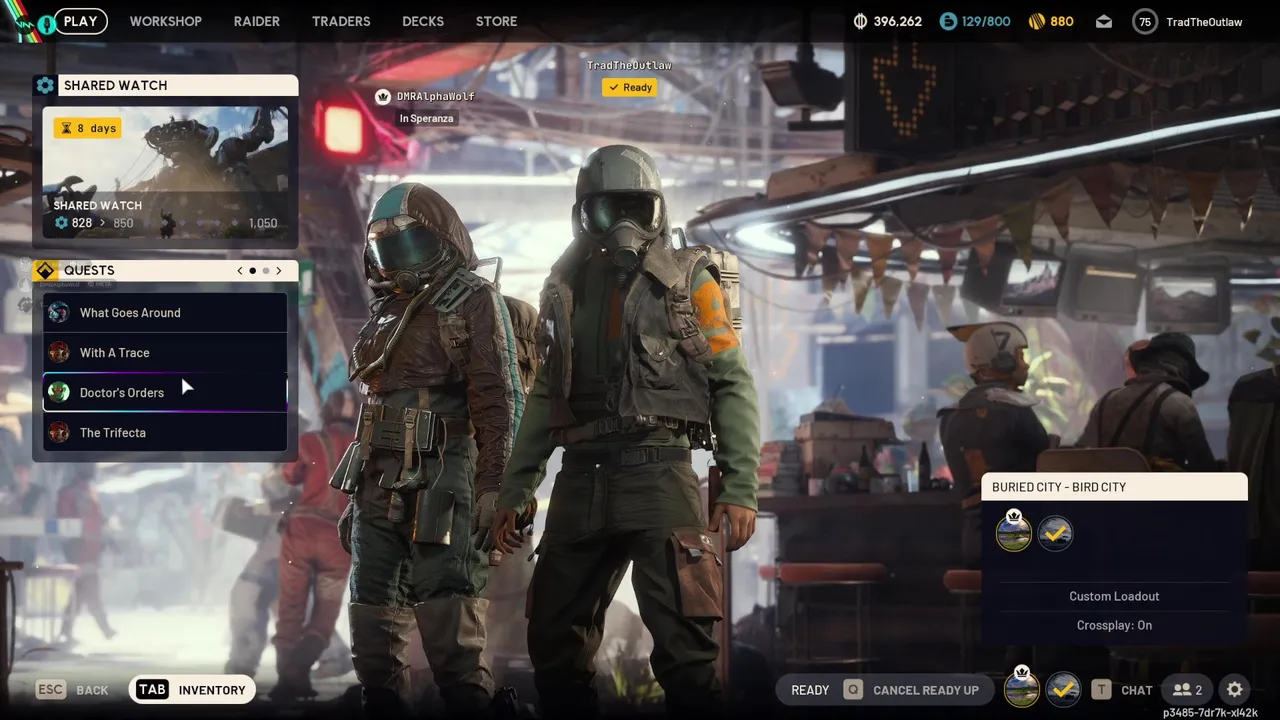This screenshot has height=720, width=1280.
Task: Open the mail inbox icon
Action: [1104, 21]
